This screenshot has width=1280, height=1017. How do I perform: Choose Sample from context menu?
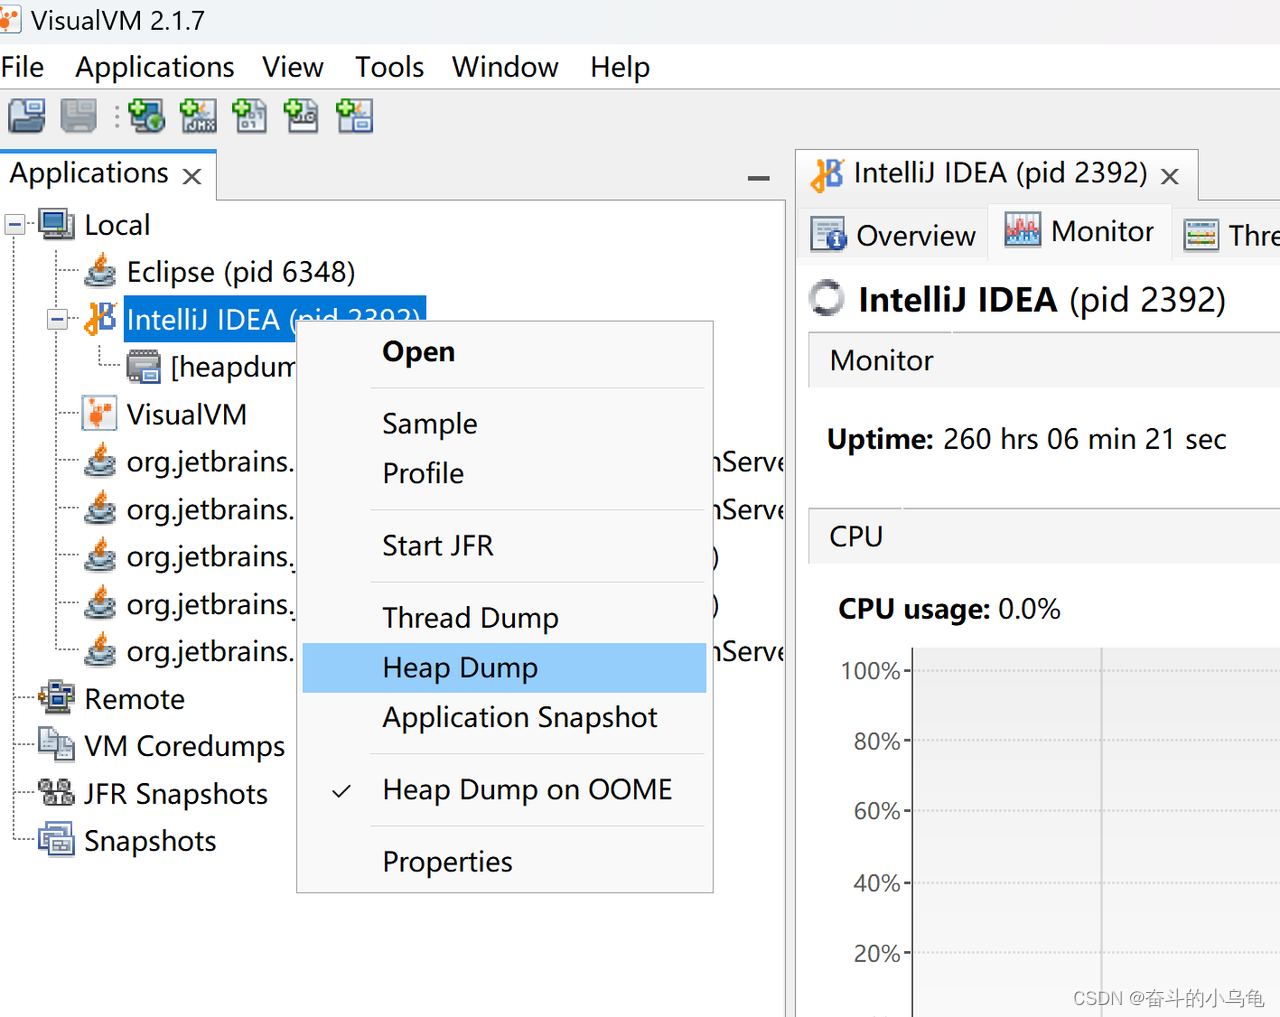click(x=504, y=424)
